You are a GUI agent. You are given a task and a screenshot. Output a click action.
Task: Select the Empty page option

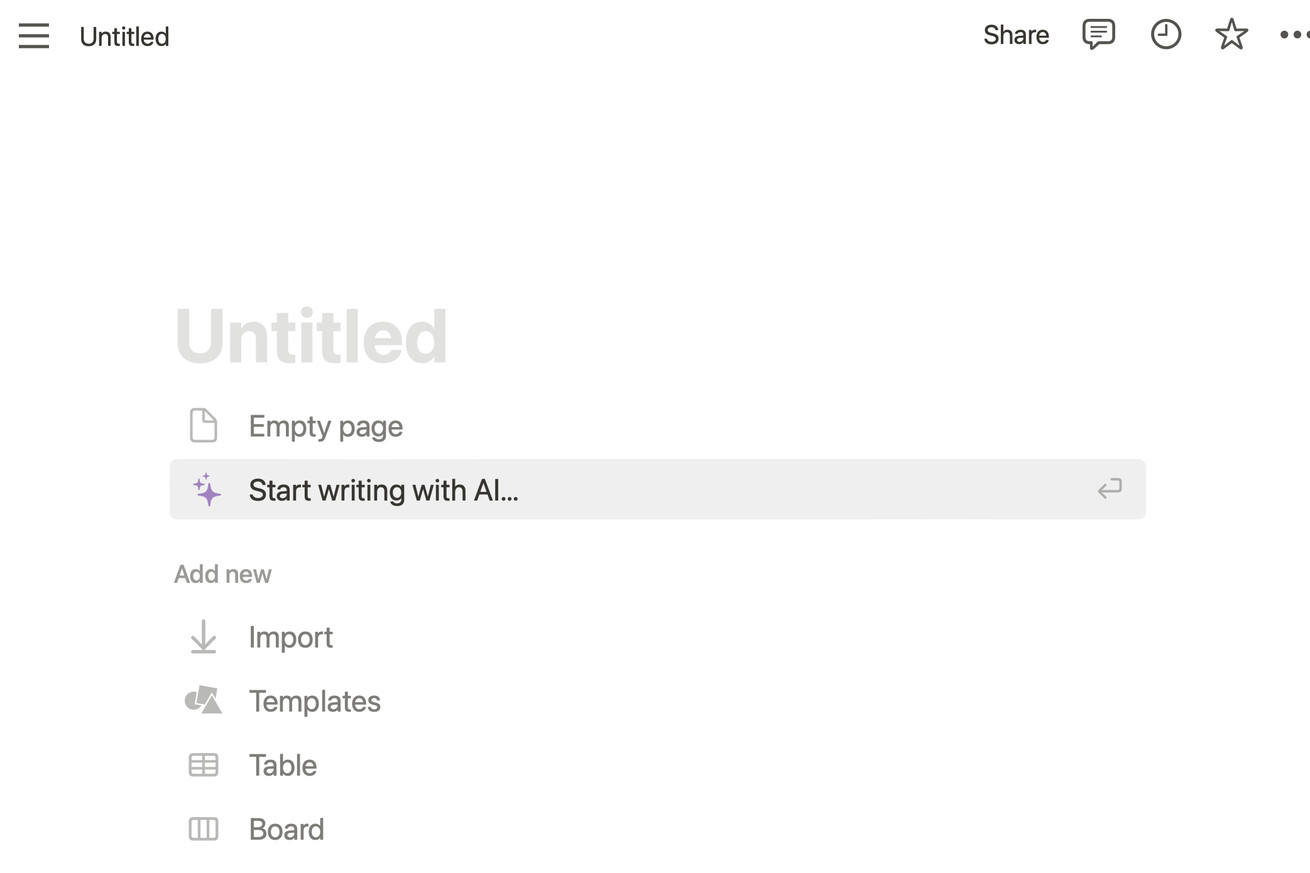click(325, 426)
